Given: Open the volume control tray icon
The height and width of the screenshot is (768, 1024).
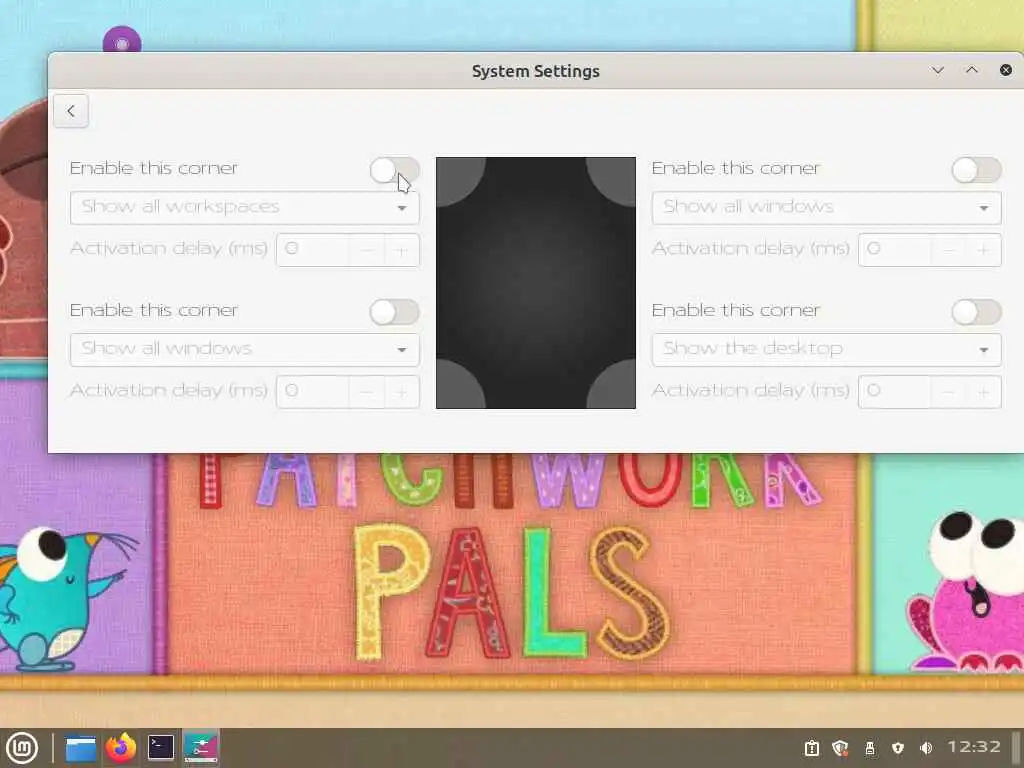Looking at the screenshot, I should click(926, 748).
